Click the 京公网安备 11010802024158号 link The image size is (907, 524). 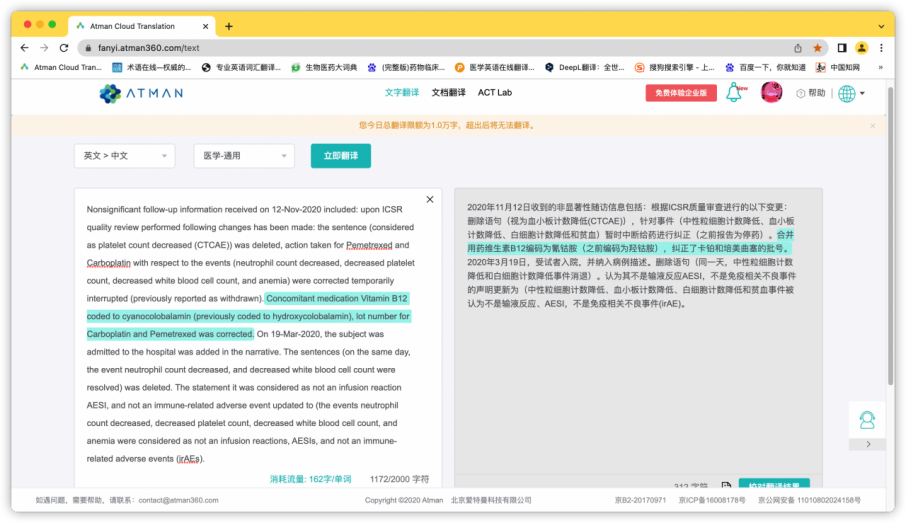809,500
